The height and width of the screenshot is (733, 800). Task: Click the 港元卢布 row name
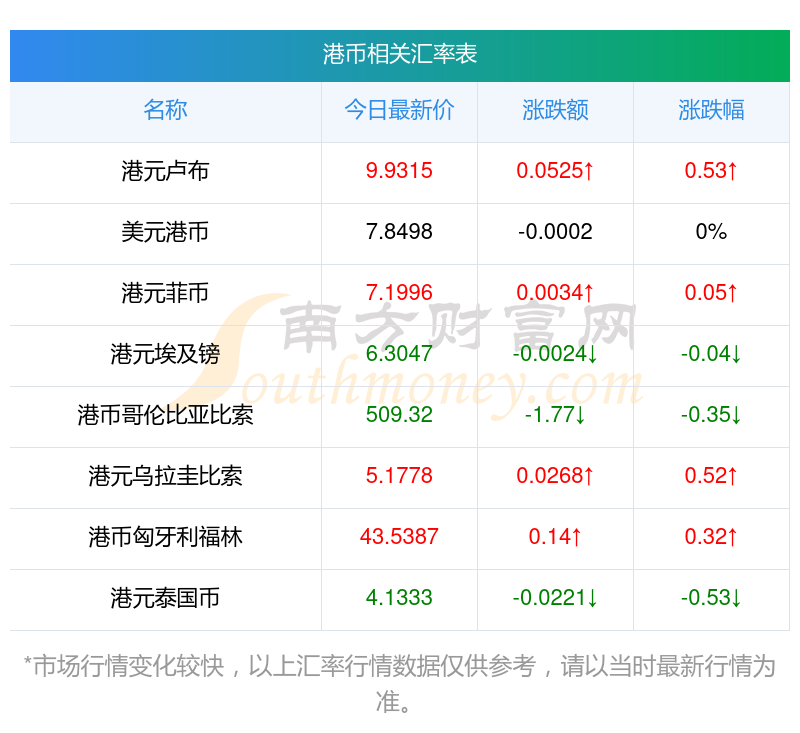pyautogui.click(x=165, y=171)
